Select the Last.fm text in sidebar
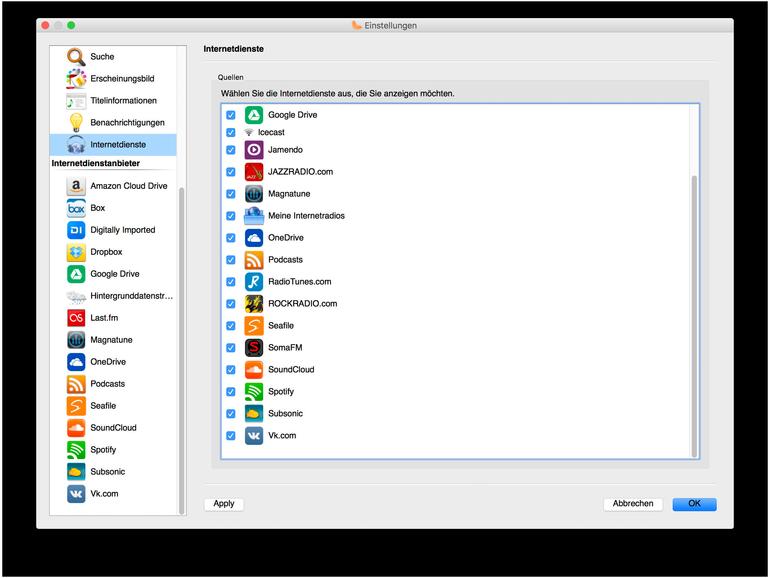This screenshot has height=578, width=770. tap(104, 318)
